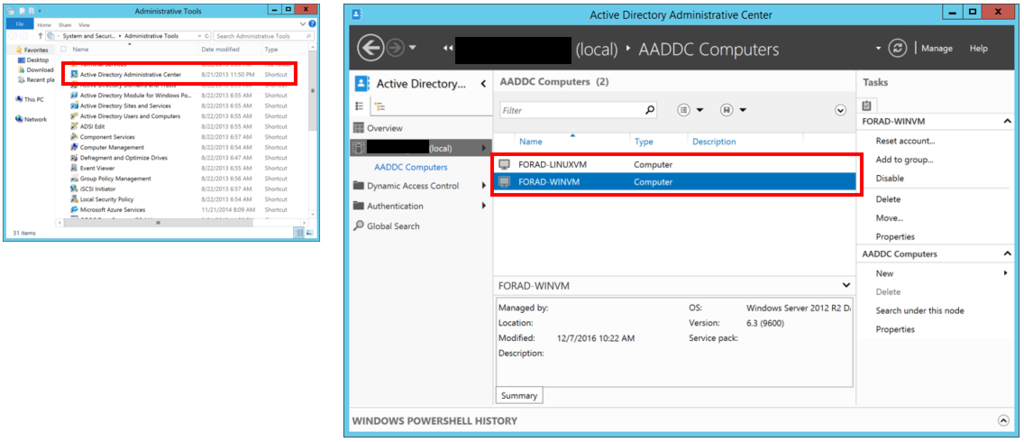Click the (local) domain server icon
Screen dimensions: 1024x442
coord(358,148)
